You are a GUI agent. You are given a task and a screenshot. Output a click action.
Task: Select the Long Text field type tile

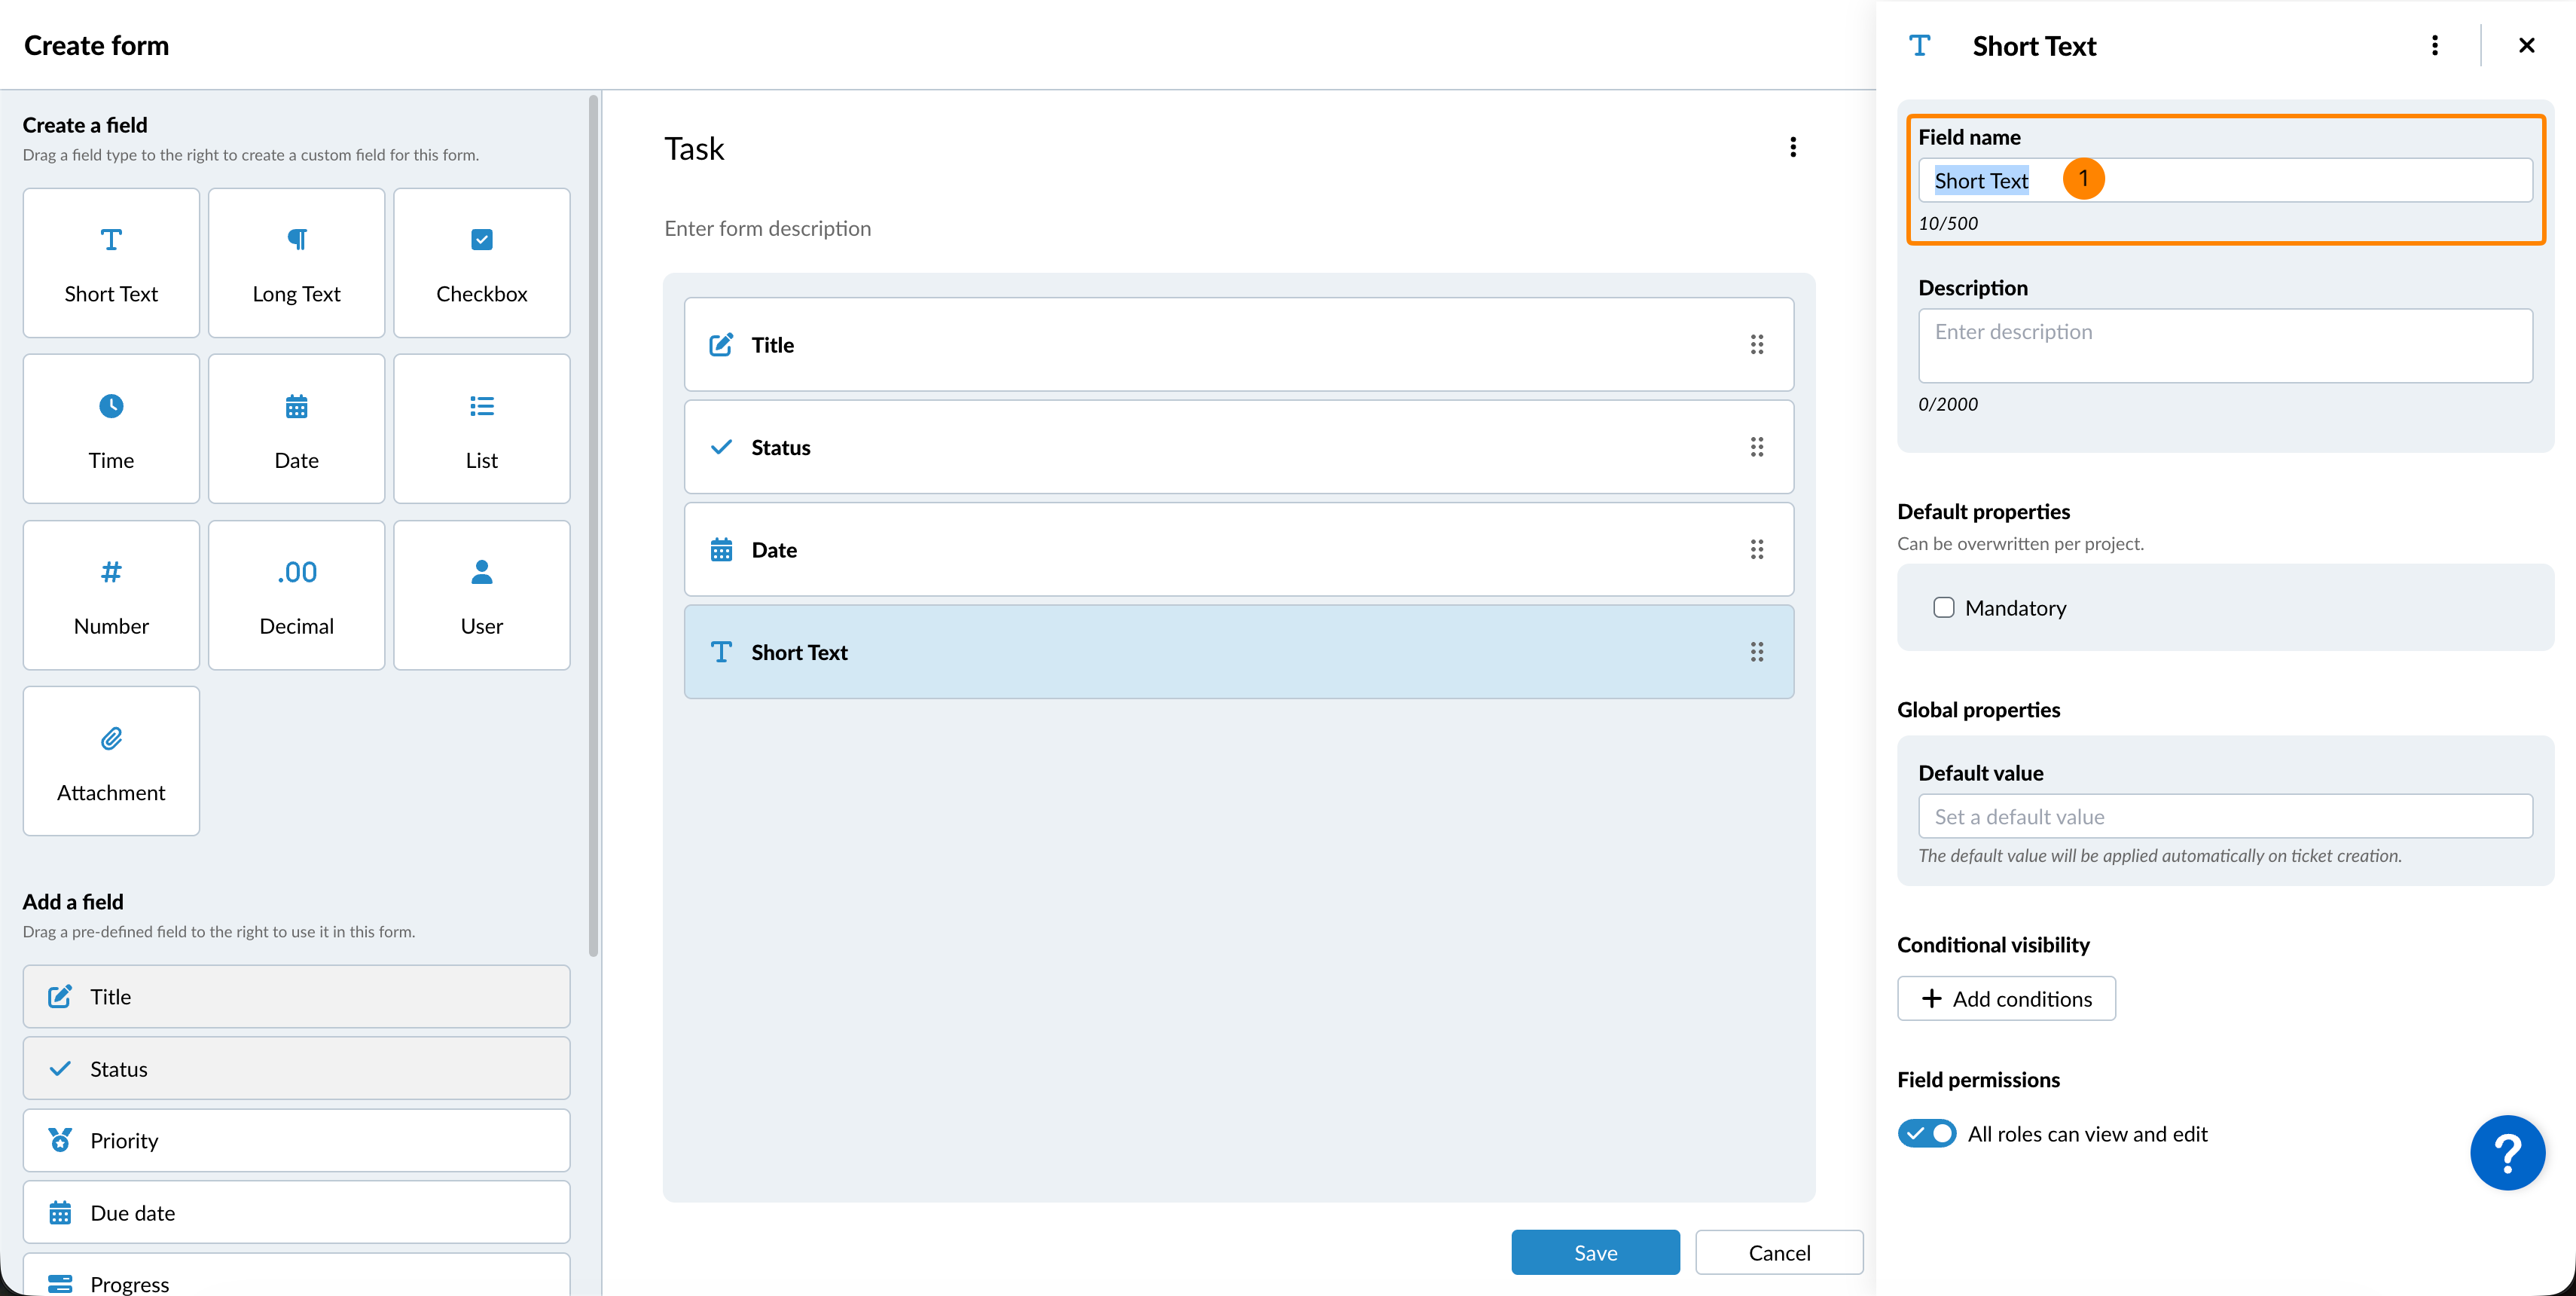pos(296,263)
